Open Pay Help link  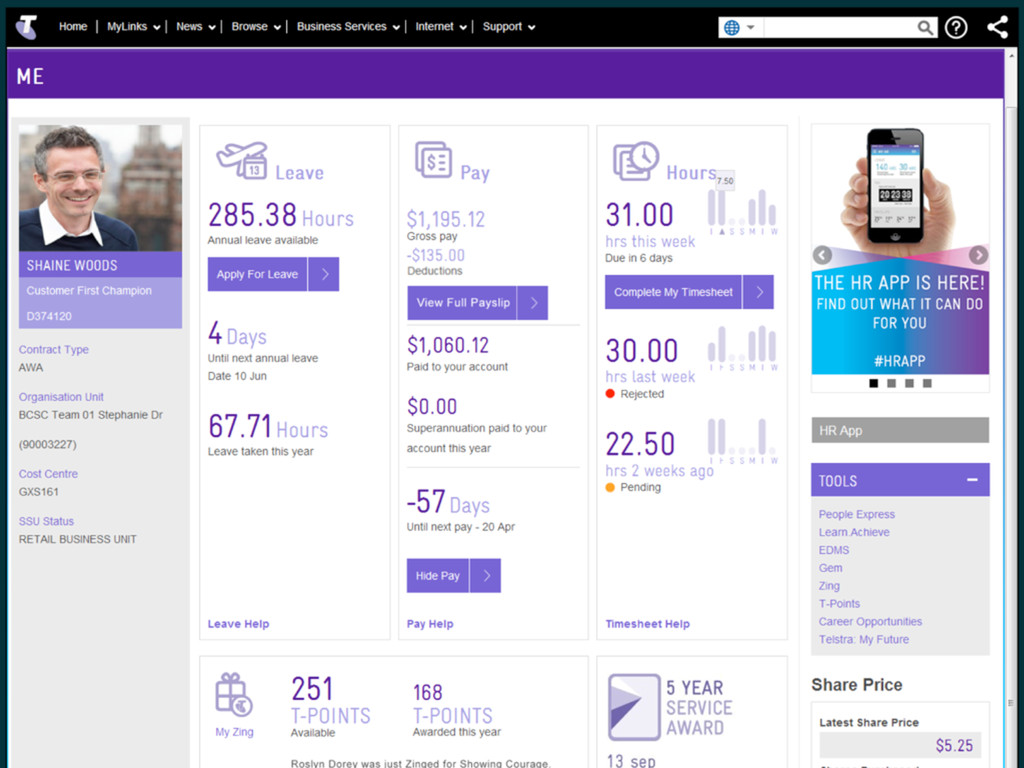click(x=430, y=624)
